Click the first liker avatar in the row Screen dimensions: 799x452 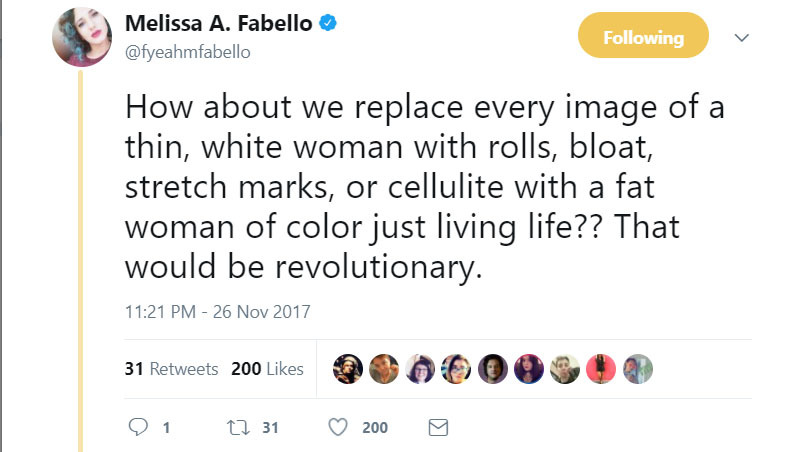347,369
